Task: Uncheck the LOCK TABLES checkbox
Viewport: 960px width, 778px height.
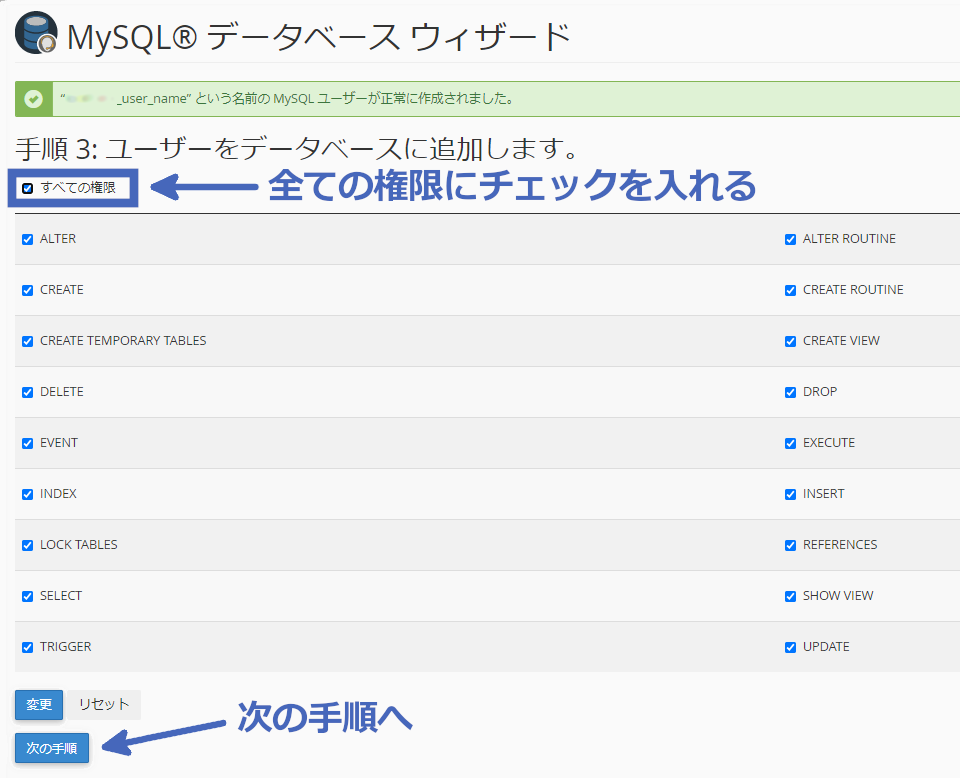Action: (x=28, y=545)
